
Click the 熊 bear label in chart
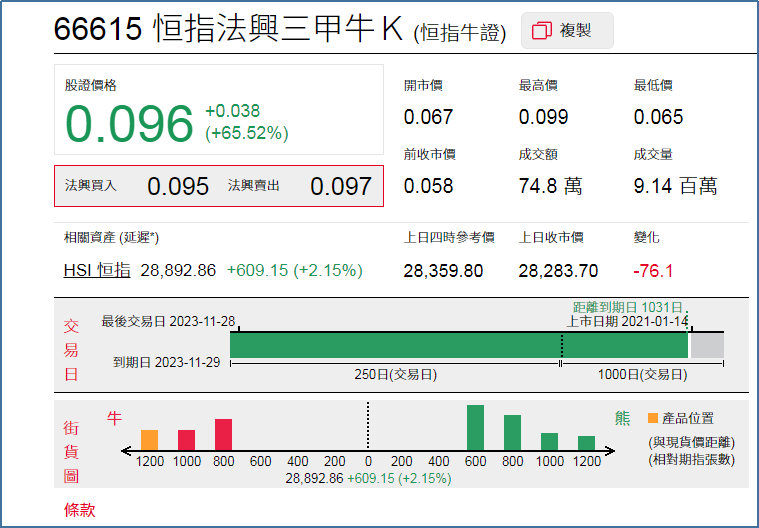pyautogui.click(x=622, y=418)
